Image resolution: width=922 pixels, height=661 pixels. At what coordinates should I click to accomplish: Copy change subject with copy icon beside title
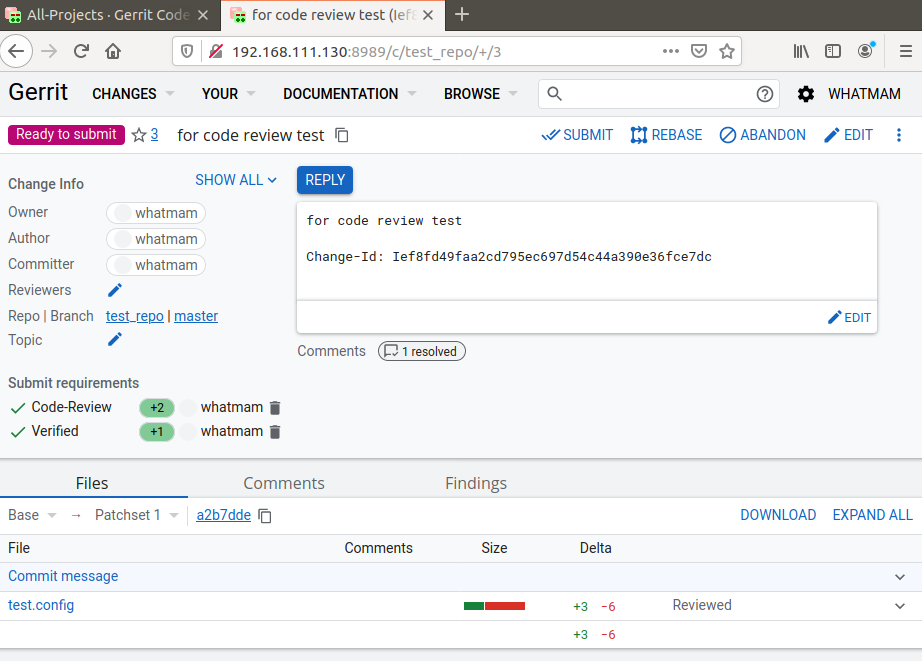click(x=342, y=135)
